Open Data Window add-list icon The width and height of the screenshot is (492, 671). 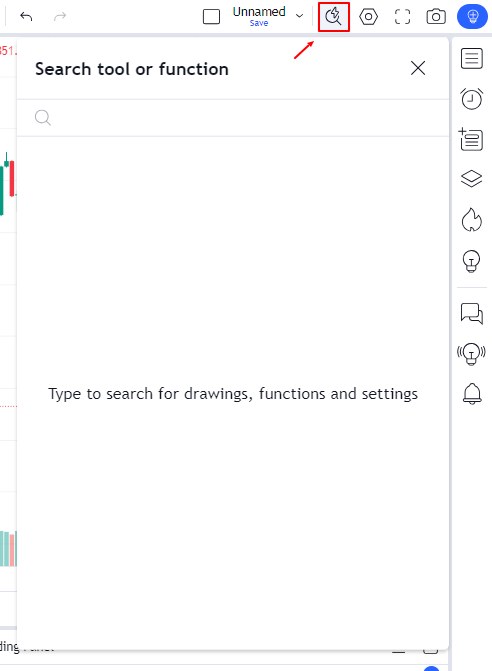click(x=471, y=139)
